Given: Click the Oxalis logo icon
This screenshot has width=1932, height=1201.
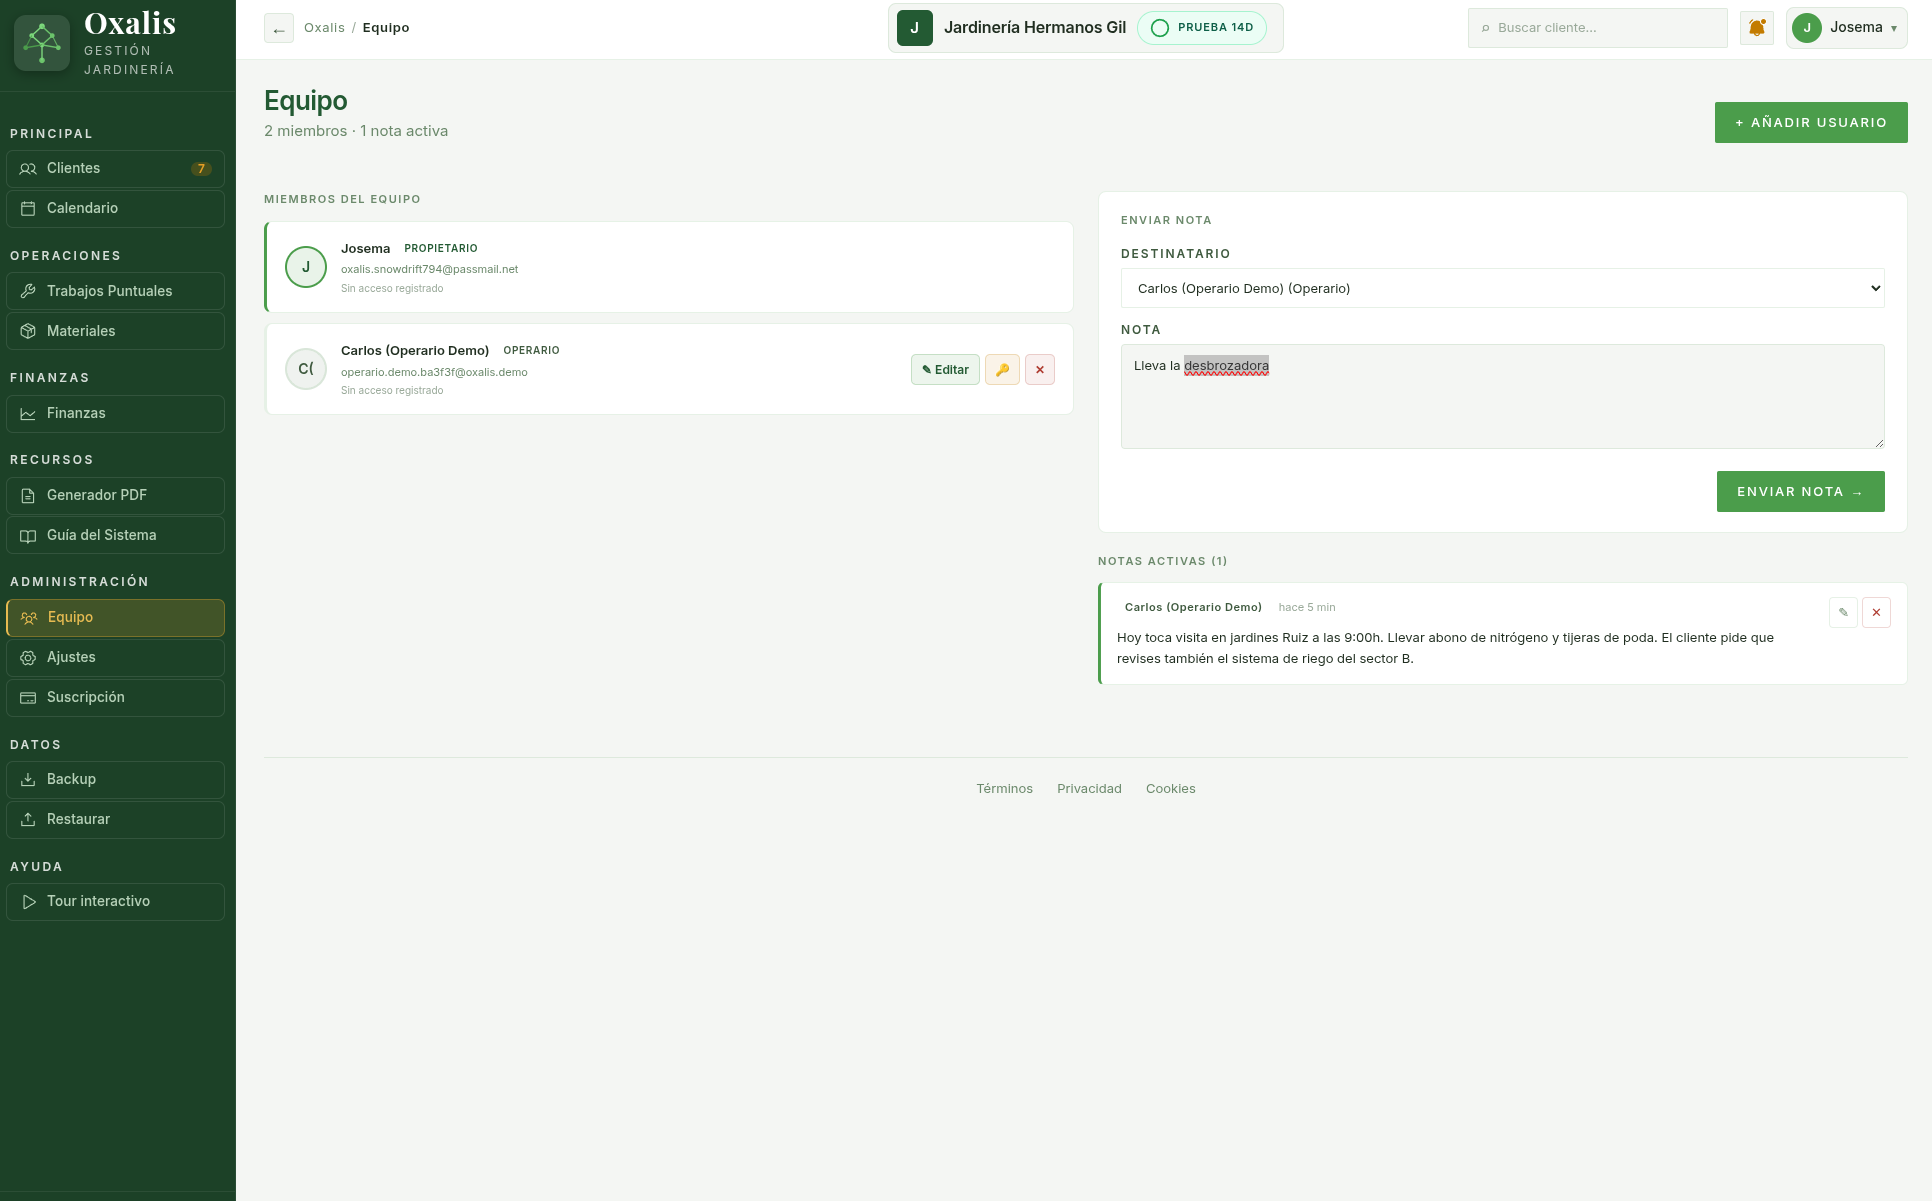Looking at the screenshot, I should pyautogui.click(x=42, y=43).
